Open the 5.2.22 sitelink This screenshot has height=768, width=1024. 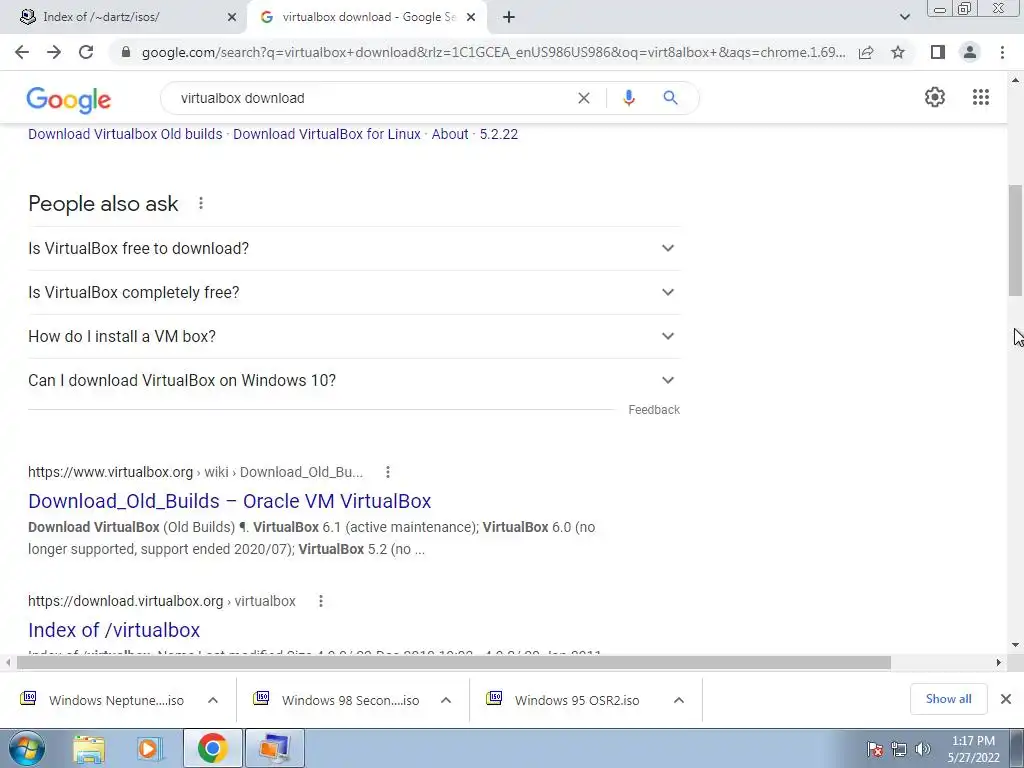point(499,134)
